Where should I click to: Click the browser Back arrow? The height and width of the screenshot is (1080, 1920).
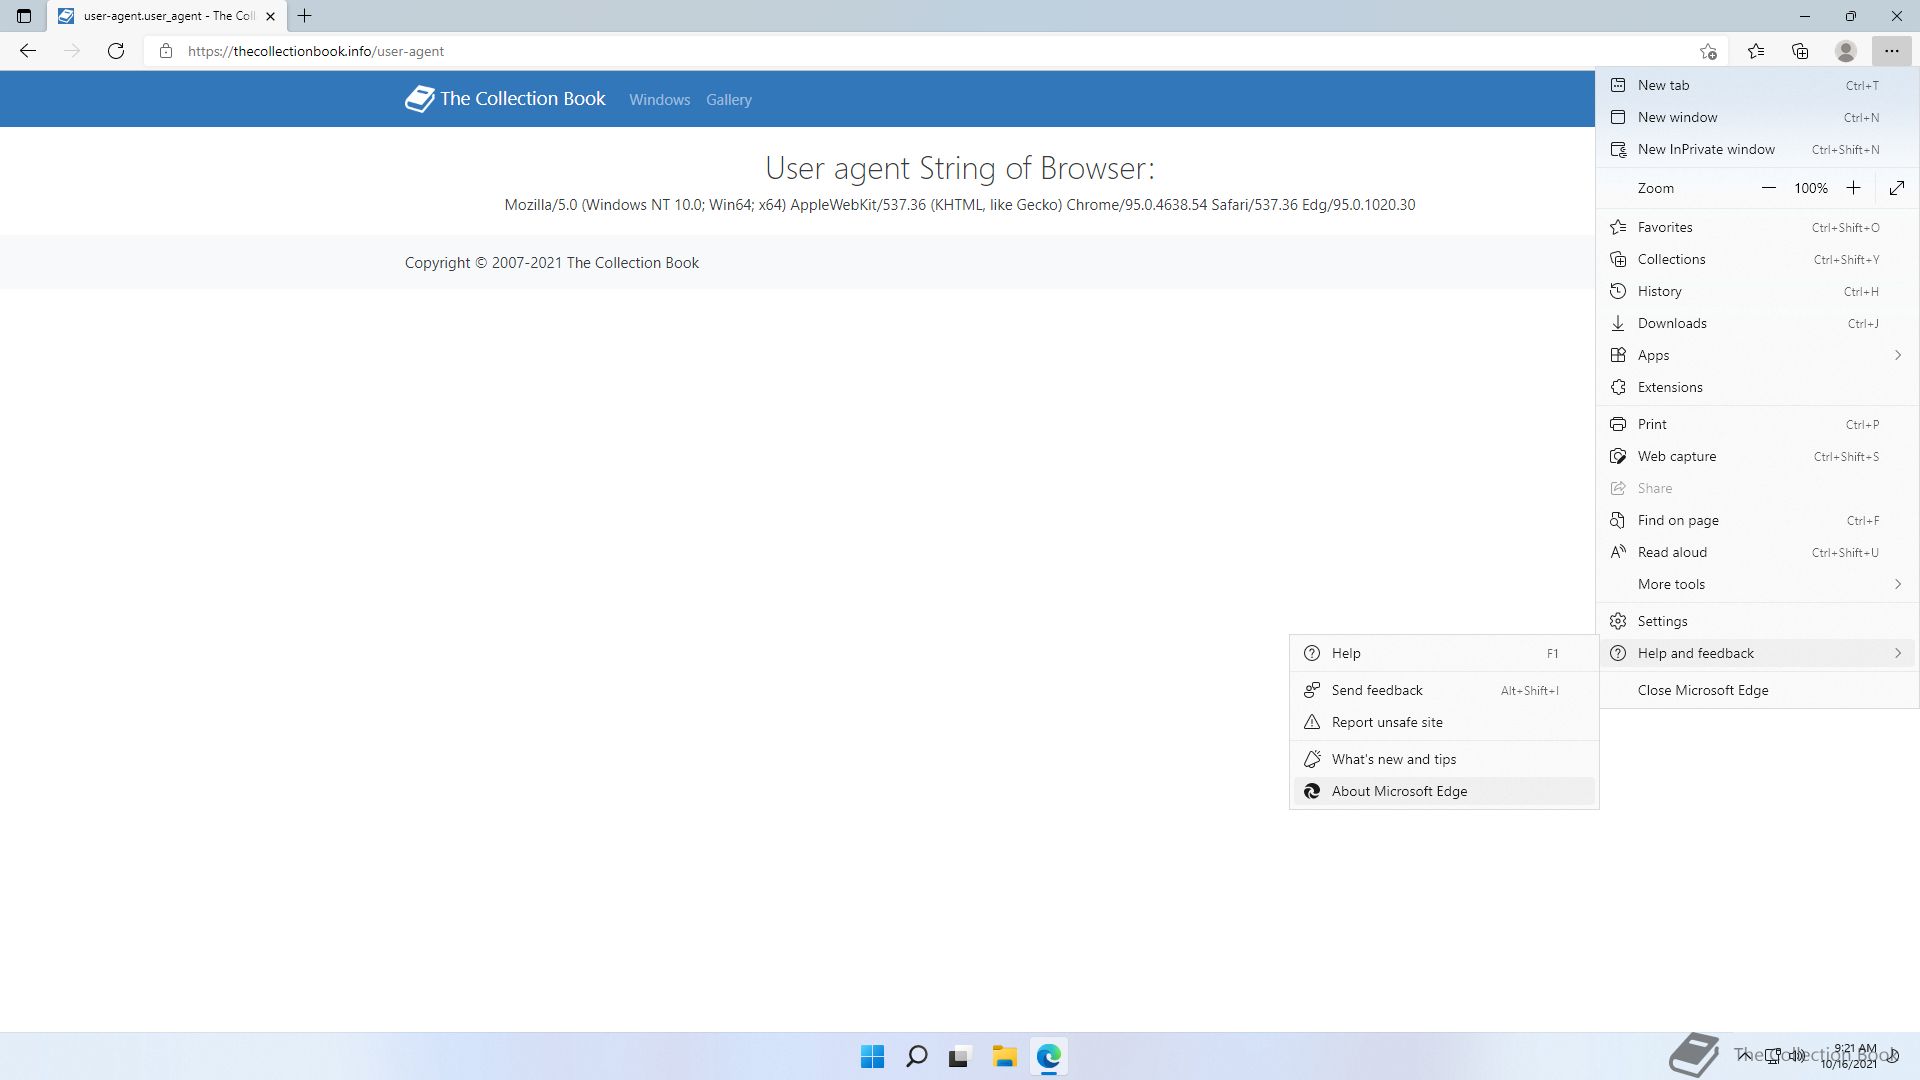(28, 51)
